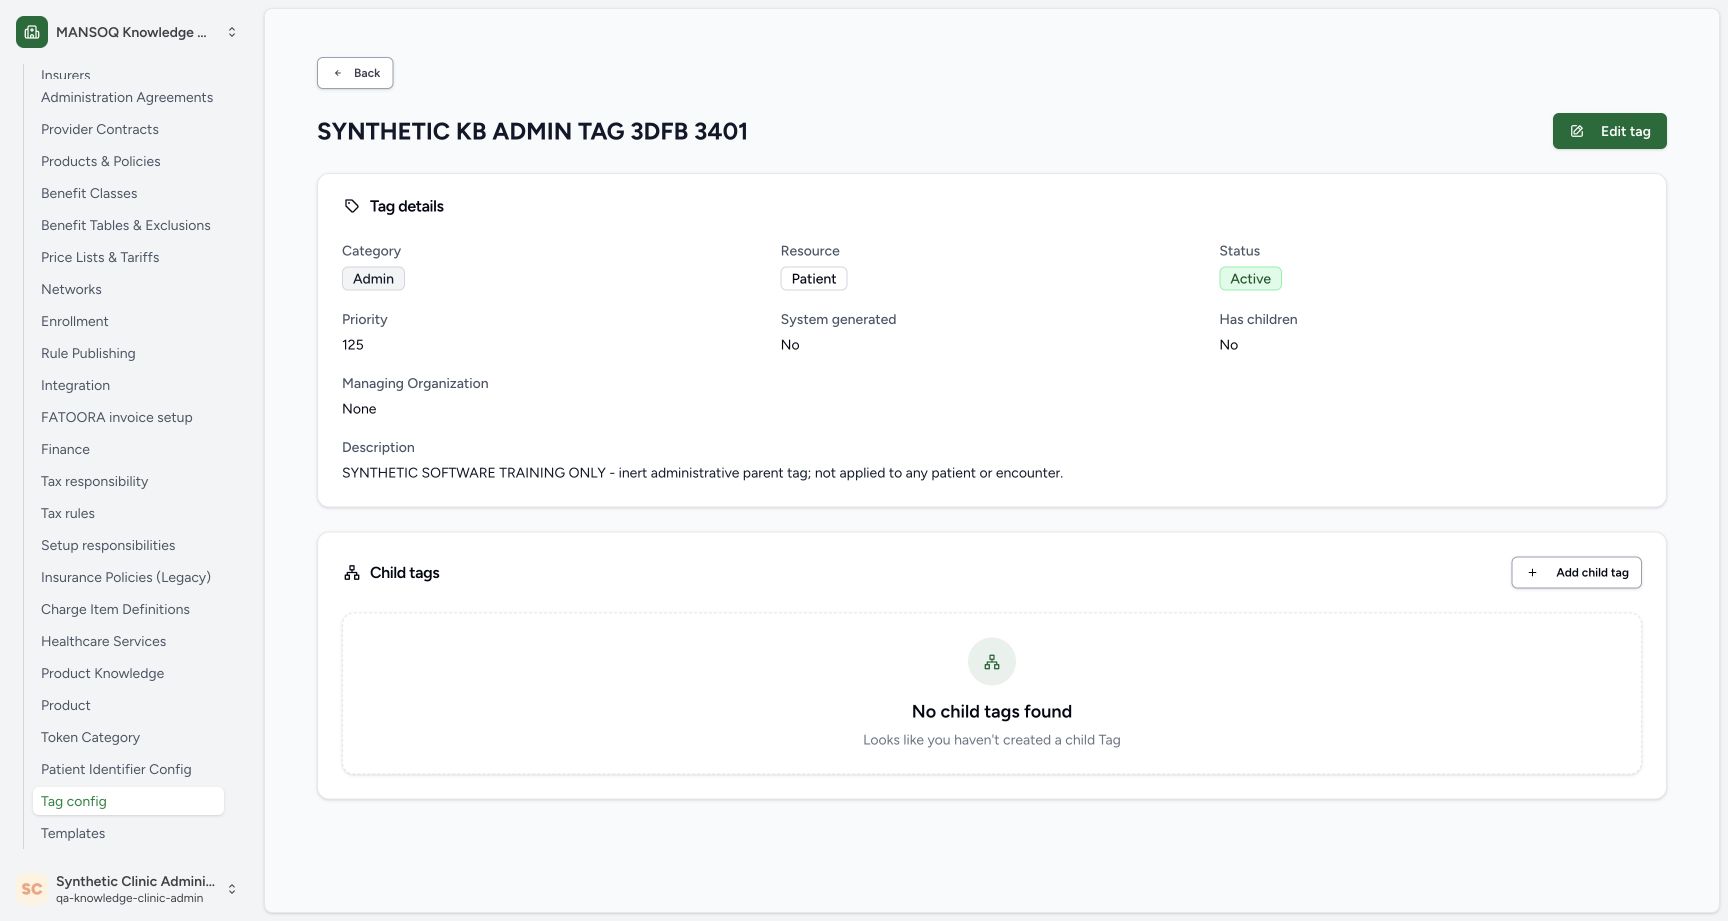Open the user account menu chevron
1728x921 pixels.
pyautogui.click(x=232, y=889)
